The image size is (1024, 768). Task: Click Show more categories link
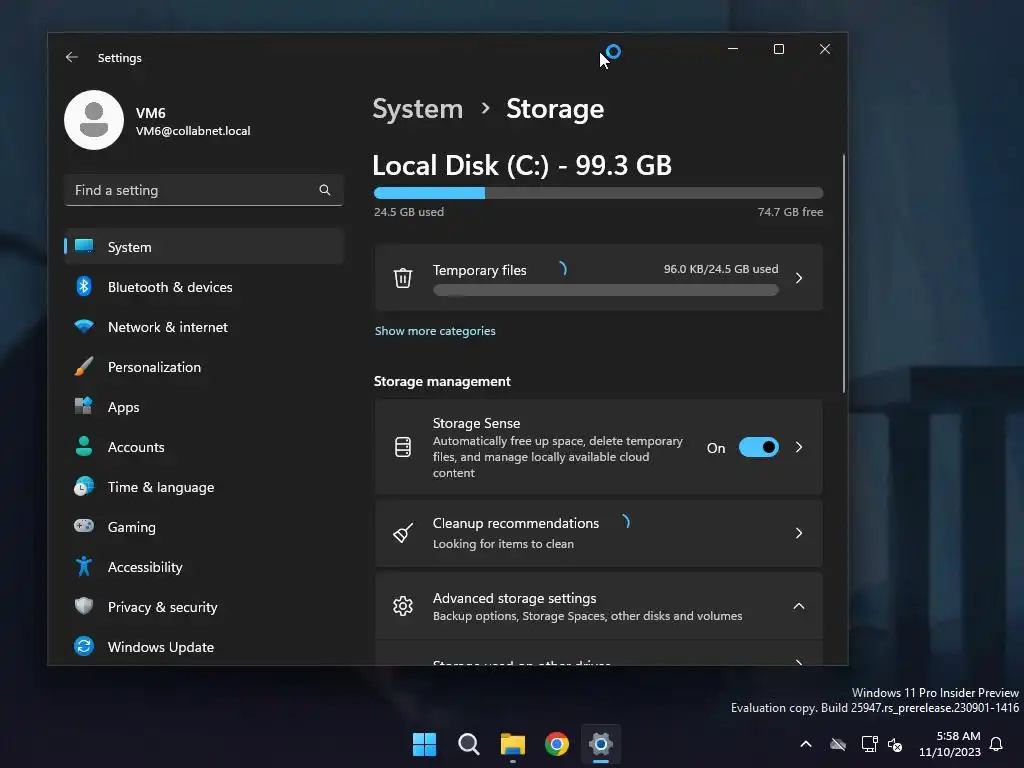(435, 331)
